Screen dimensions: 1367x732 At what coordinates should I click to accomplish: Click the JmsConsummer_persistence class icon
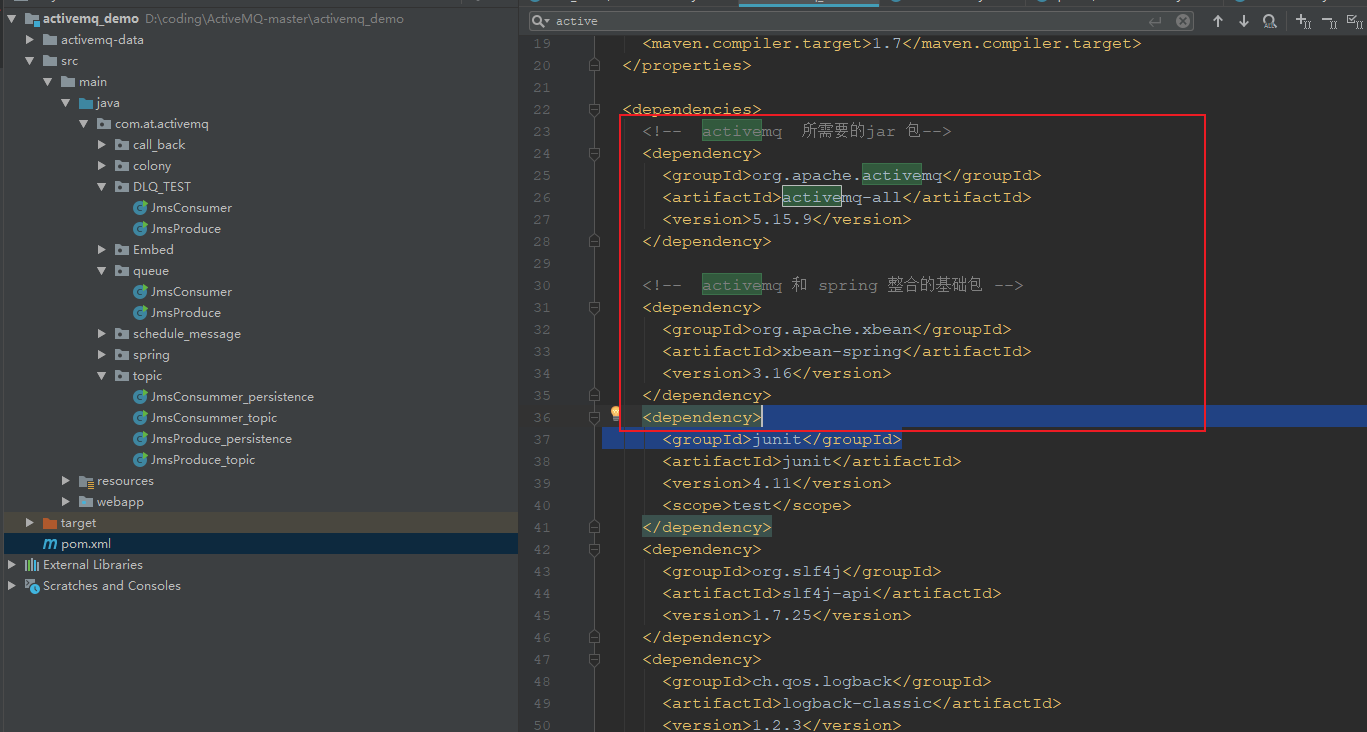click(141, 397)
